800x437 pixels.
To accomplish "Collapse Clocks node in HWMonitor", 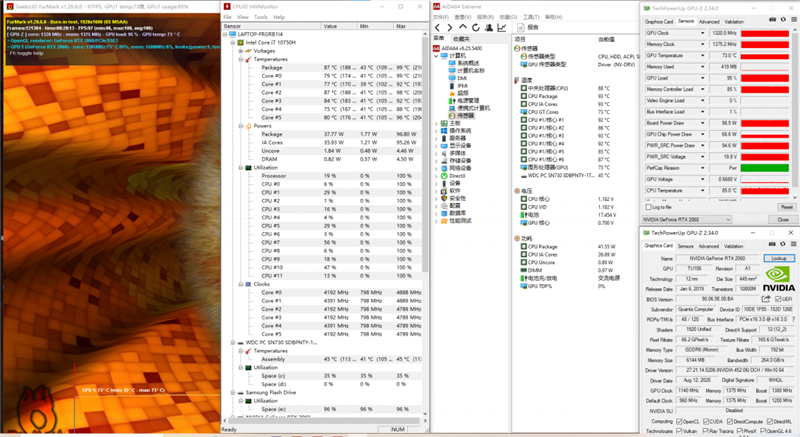I will point(241,284).
